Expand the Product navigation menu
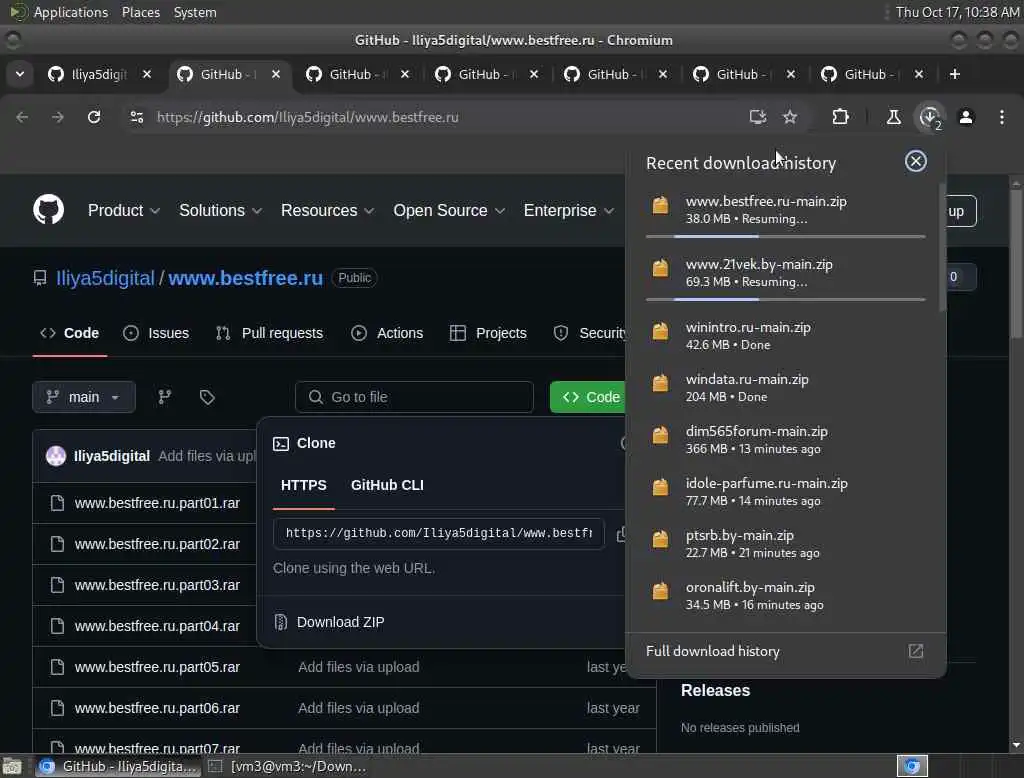The image size is (1024, 778). pyautogui.click(x=123, y=210)
